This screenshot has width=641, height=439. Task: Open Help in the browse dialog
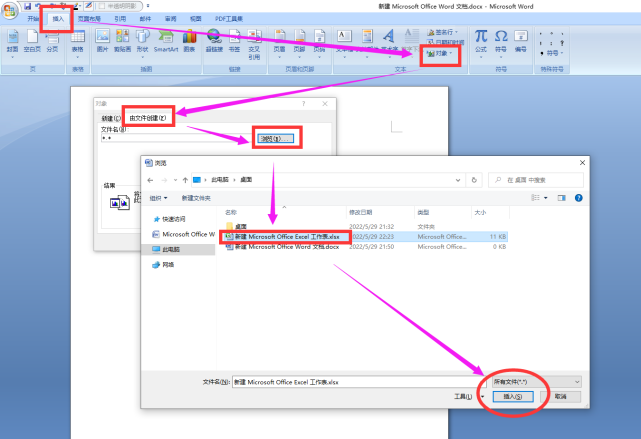click(578, 198)
